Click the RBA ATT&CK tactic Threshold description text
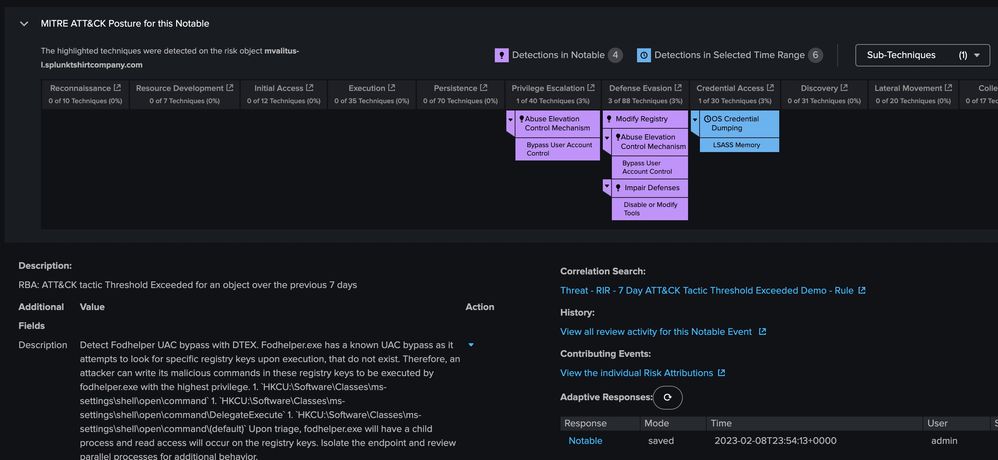 188,285
